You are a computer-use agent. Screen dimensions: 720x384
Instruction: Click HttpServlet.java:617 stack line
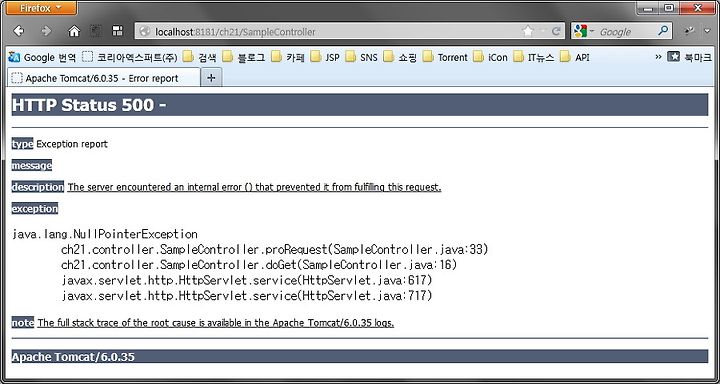click(x=247, y=280)
